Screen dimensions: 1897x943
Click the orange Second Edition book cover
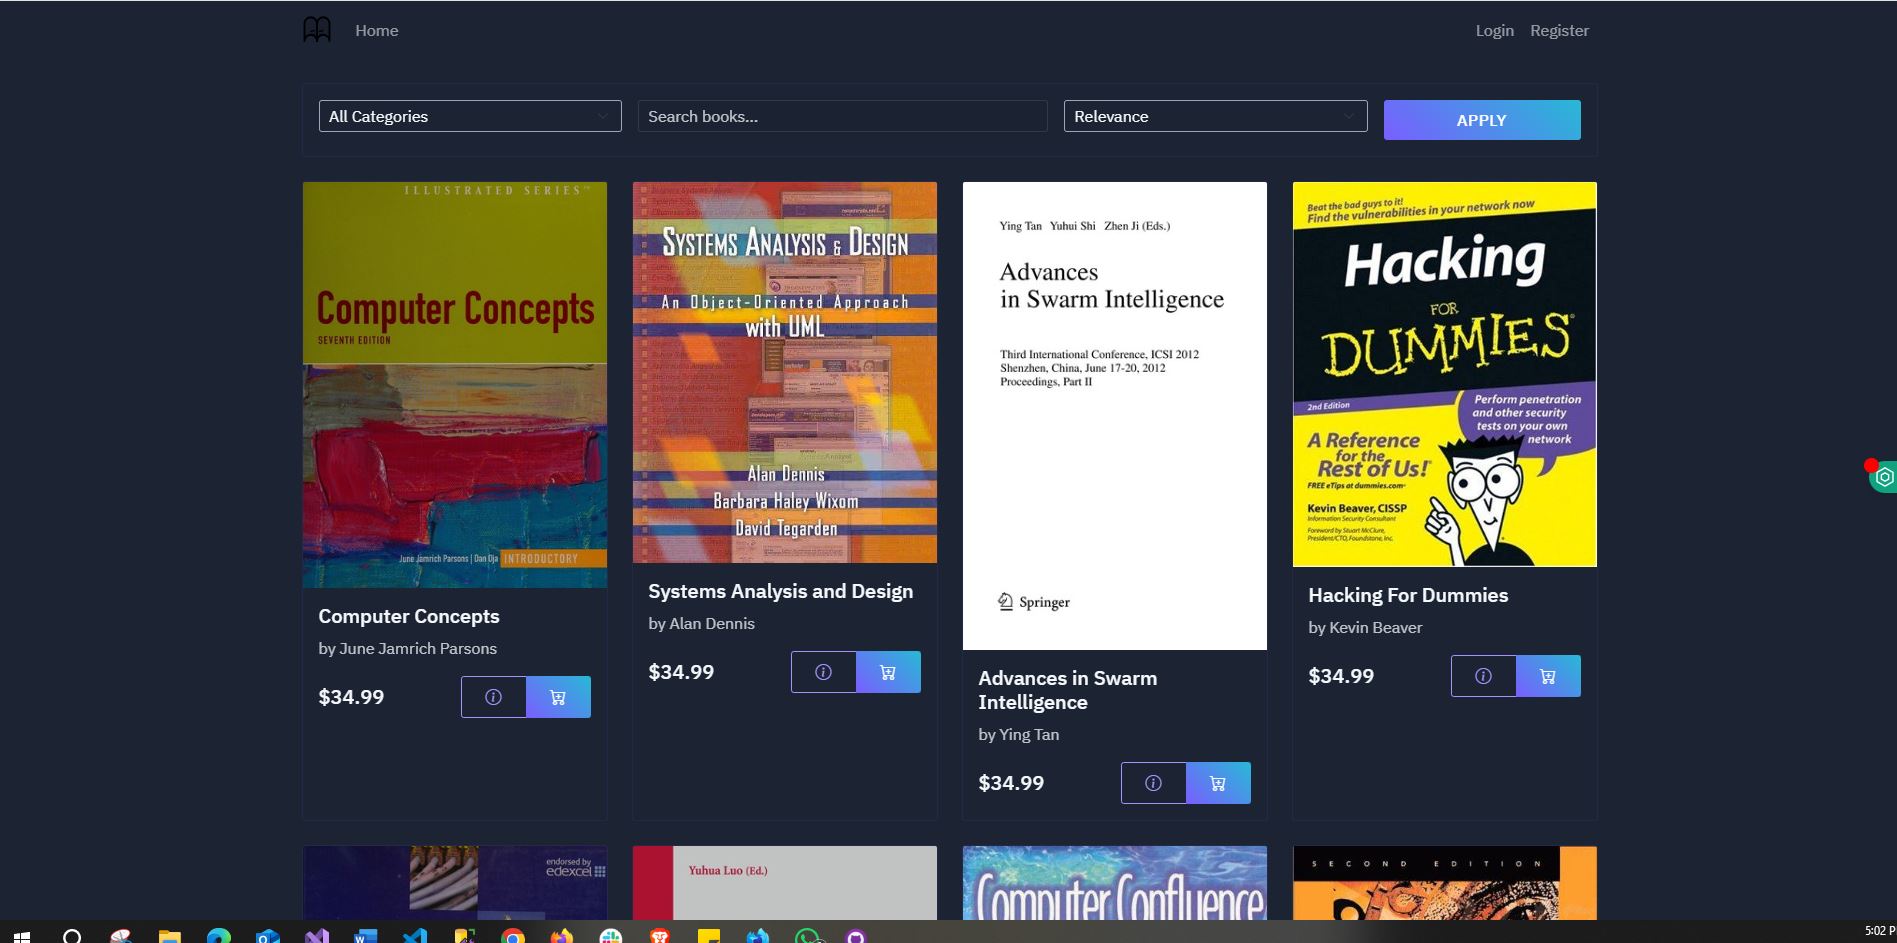[1445, 883]
